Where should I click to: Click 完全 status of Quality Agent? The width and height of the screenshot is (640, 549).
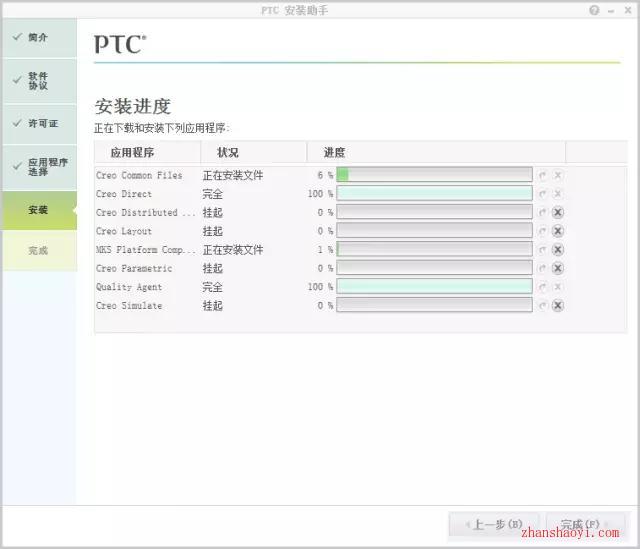[213, 287]
